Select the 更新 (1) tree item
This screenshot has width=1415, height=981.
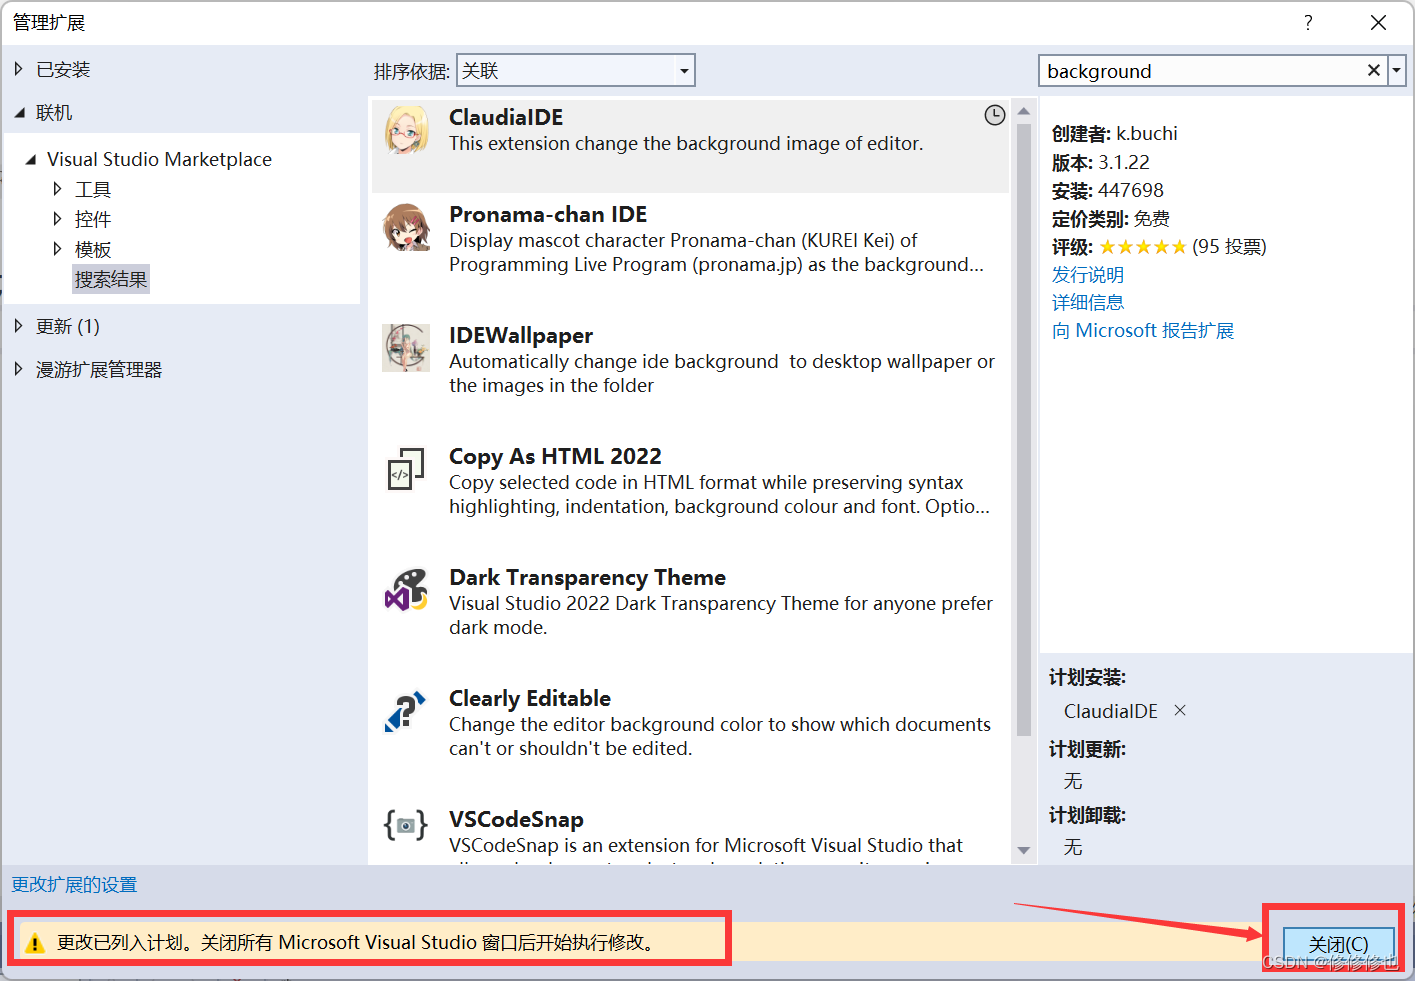click(68, 326)
